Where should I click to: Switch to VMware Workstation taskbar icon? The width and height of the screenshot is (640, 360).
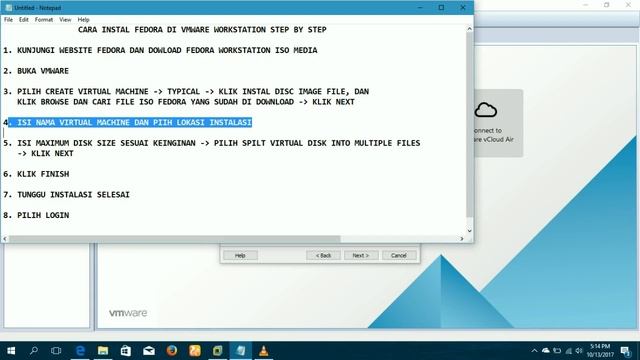[x=218, y=351]
